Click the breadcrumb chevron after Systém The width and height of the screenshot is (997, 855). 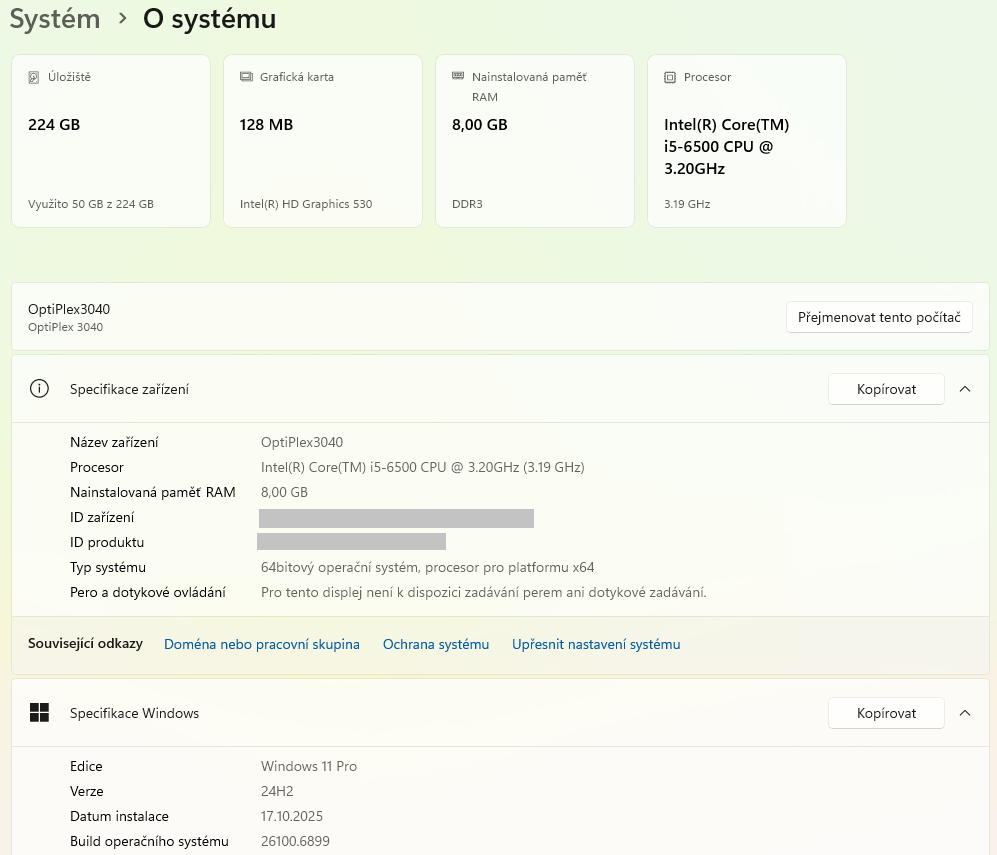122,19
